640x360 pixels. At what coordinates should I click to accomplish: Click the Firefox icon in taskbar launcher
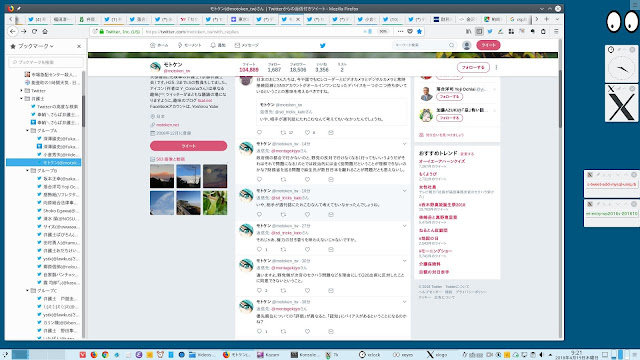point(93,355)
